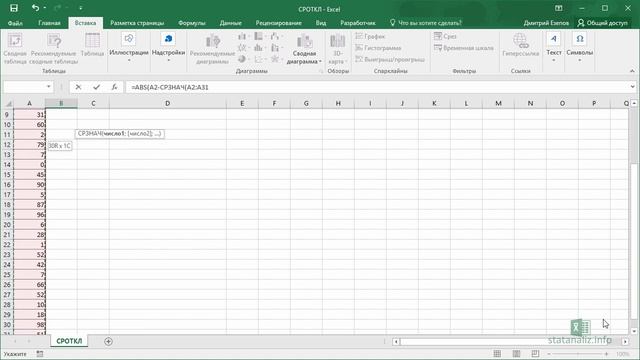Expand the Иллюстрации dropdown
Screen dimensions: 640x360
[x=129, y=48]
